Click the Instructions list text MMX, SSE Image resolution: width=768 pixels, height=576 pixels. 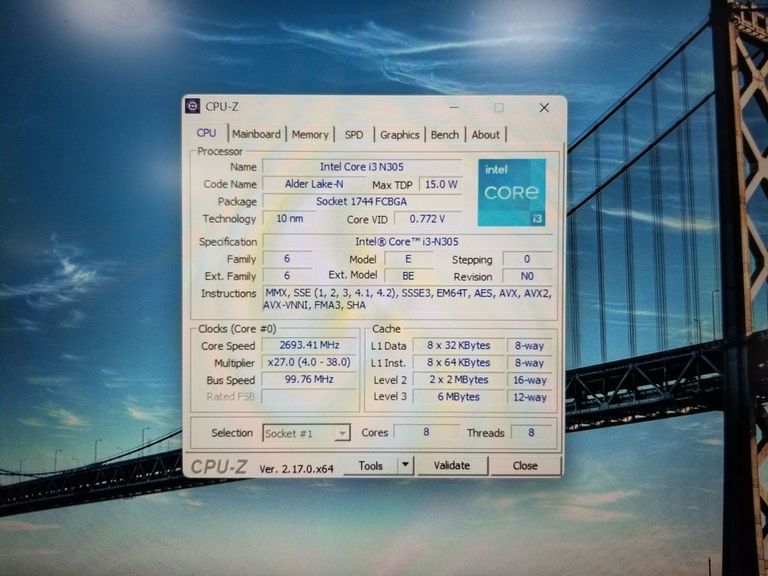click(408, 299)
